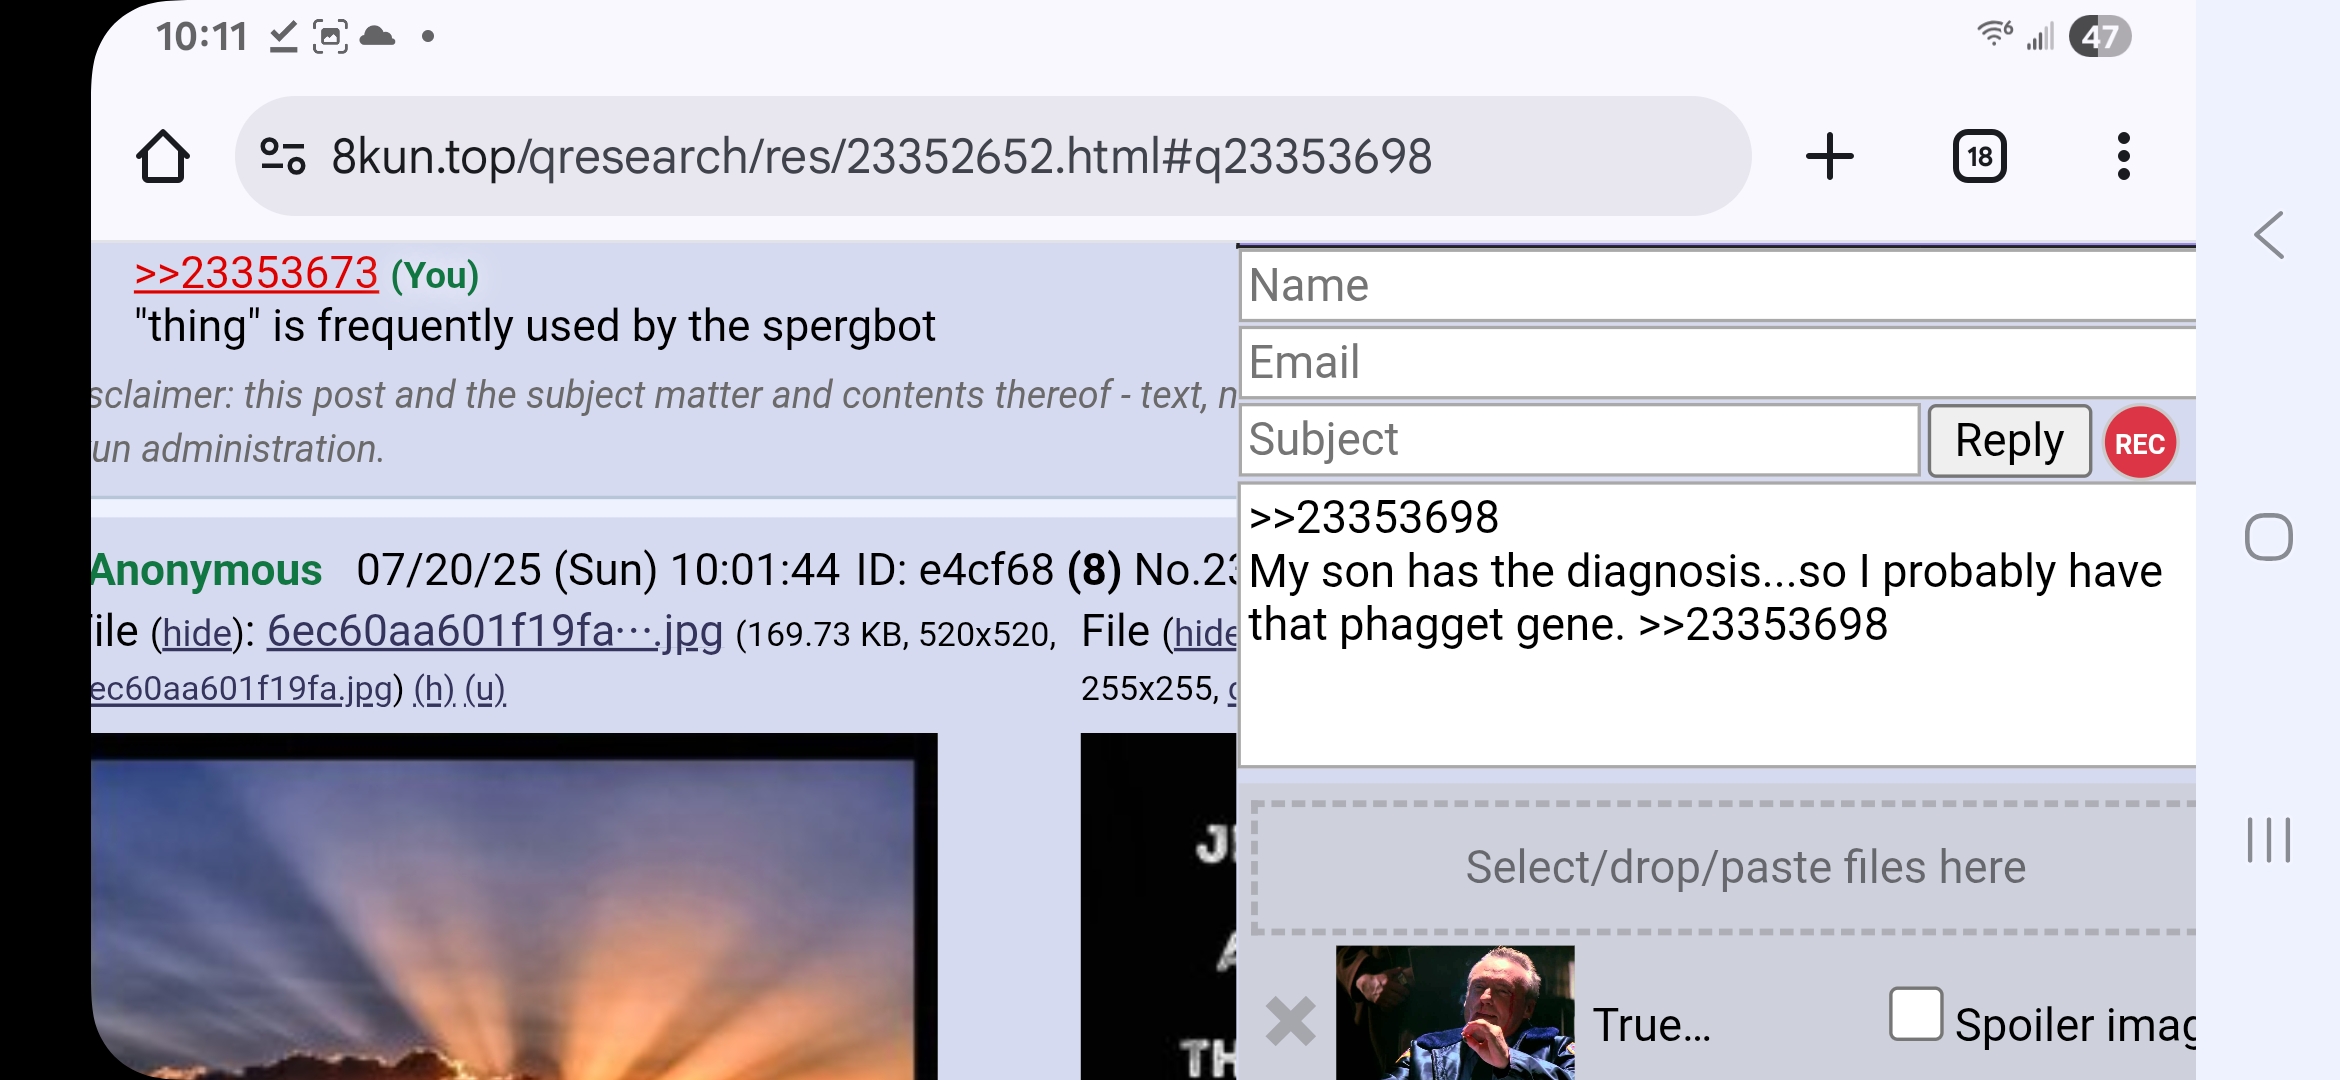
Task: Open the sunset rays image thumbnail
Action: [514, 906]
